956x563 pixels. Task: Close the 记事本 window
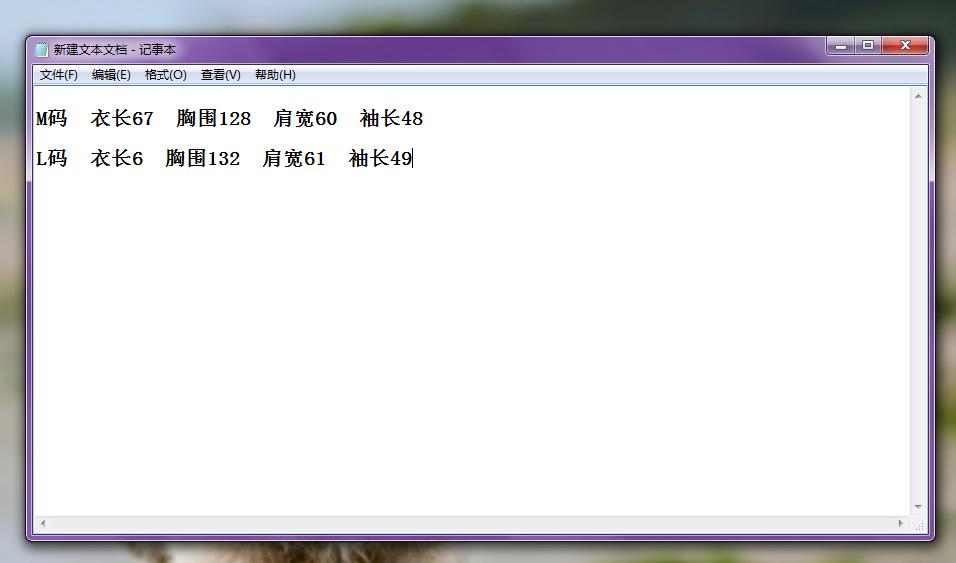pyautogui.click(x=905, y=46)
